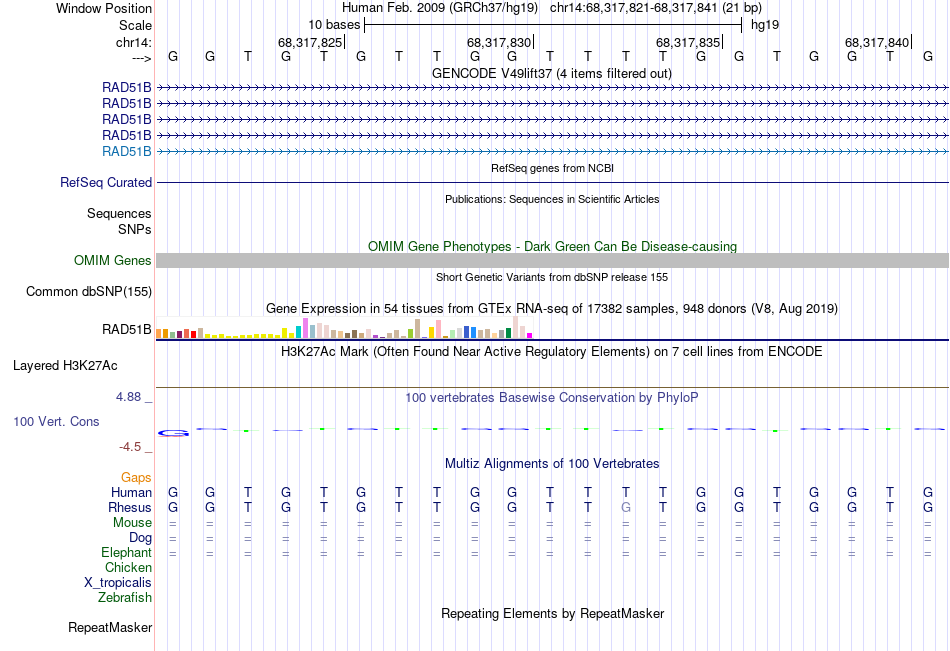Image resolution: width=950 pixels, height=651 pixels.
Task: Click the large blue G PhyloP logo
Action: click(173, 433)
